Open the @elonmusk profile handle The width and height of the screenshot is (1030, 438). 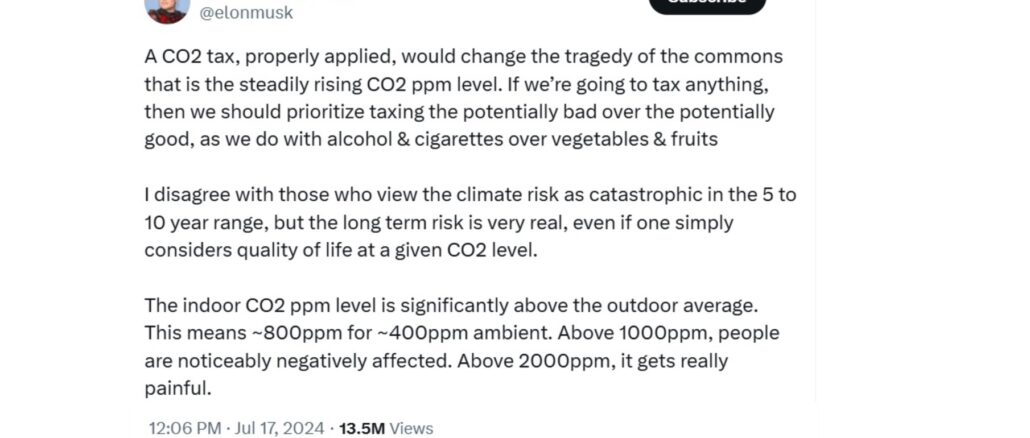[247, 13]
